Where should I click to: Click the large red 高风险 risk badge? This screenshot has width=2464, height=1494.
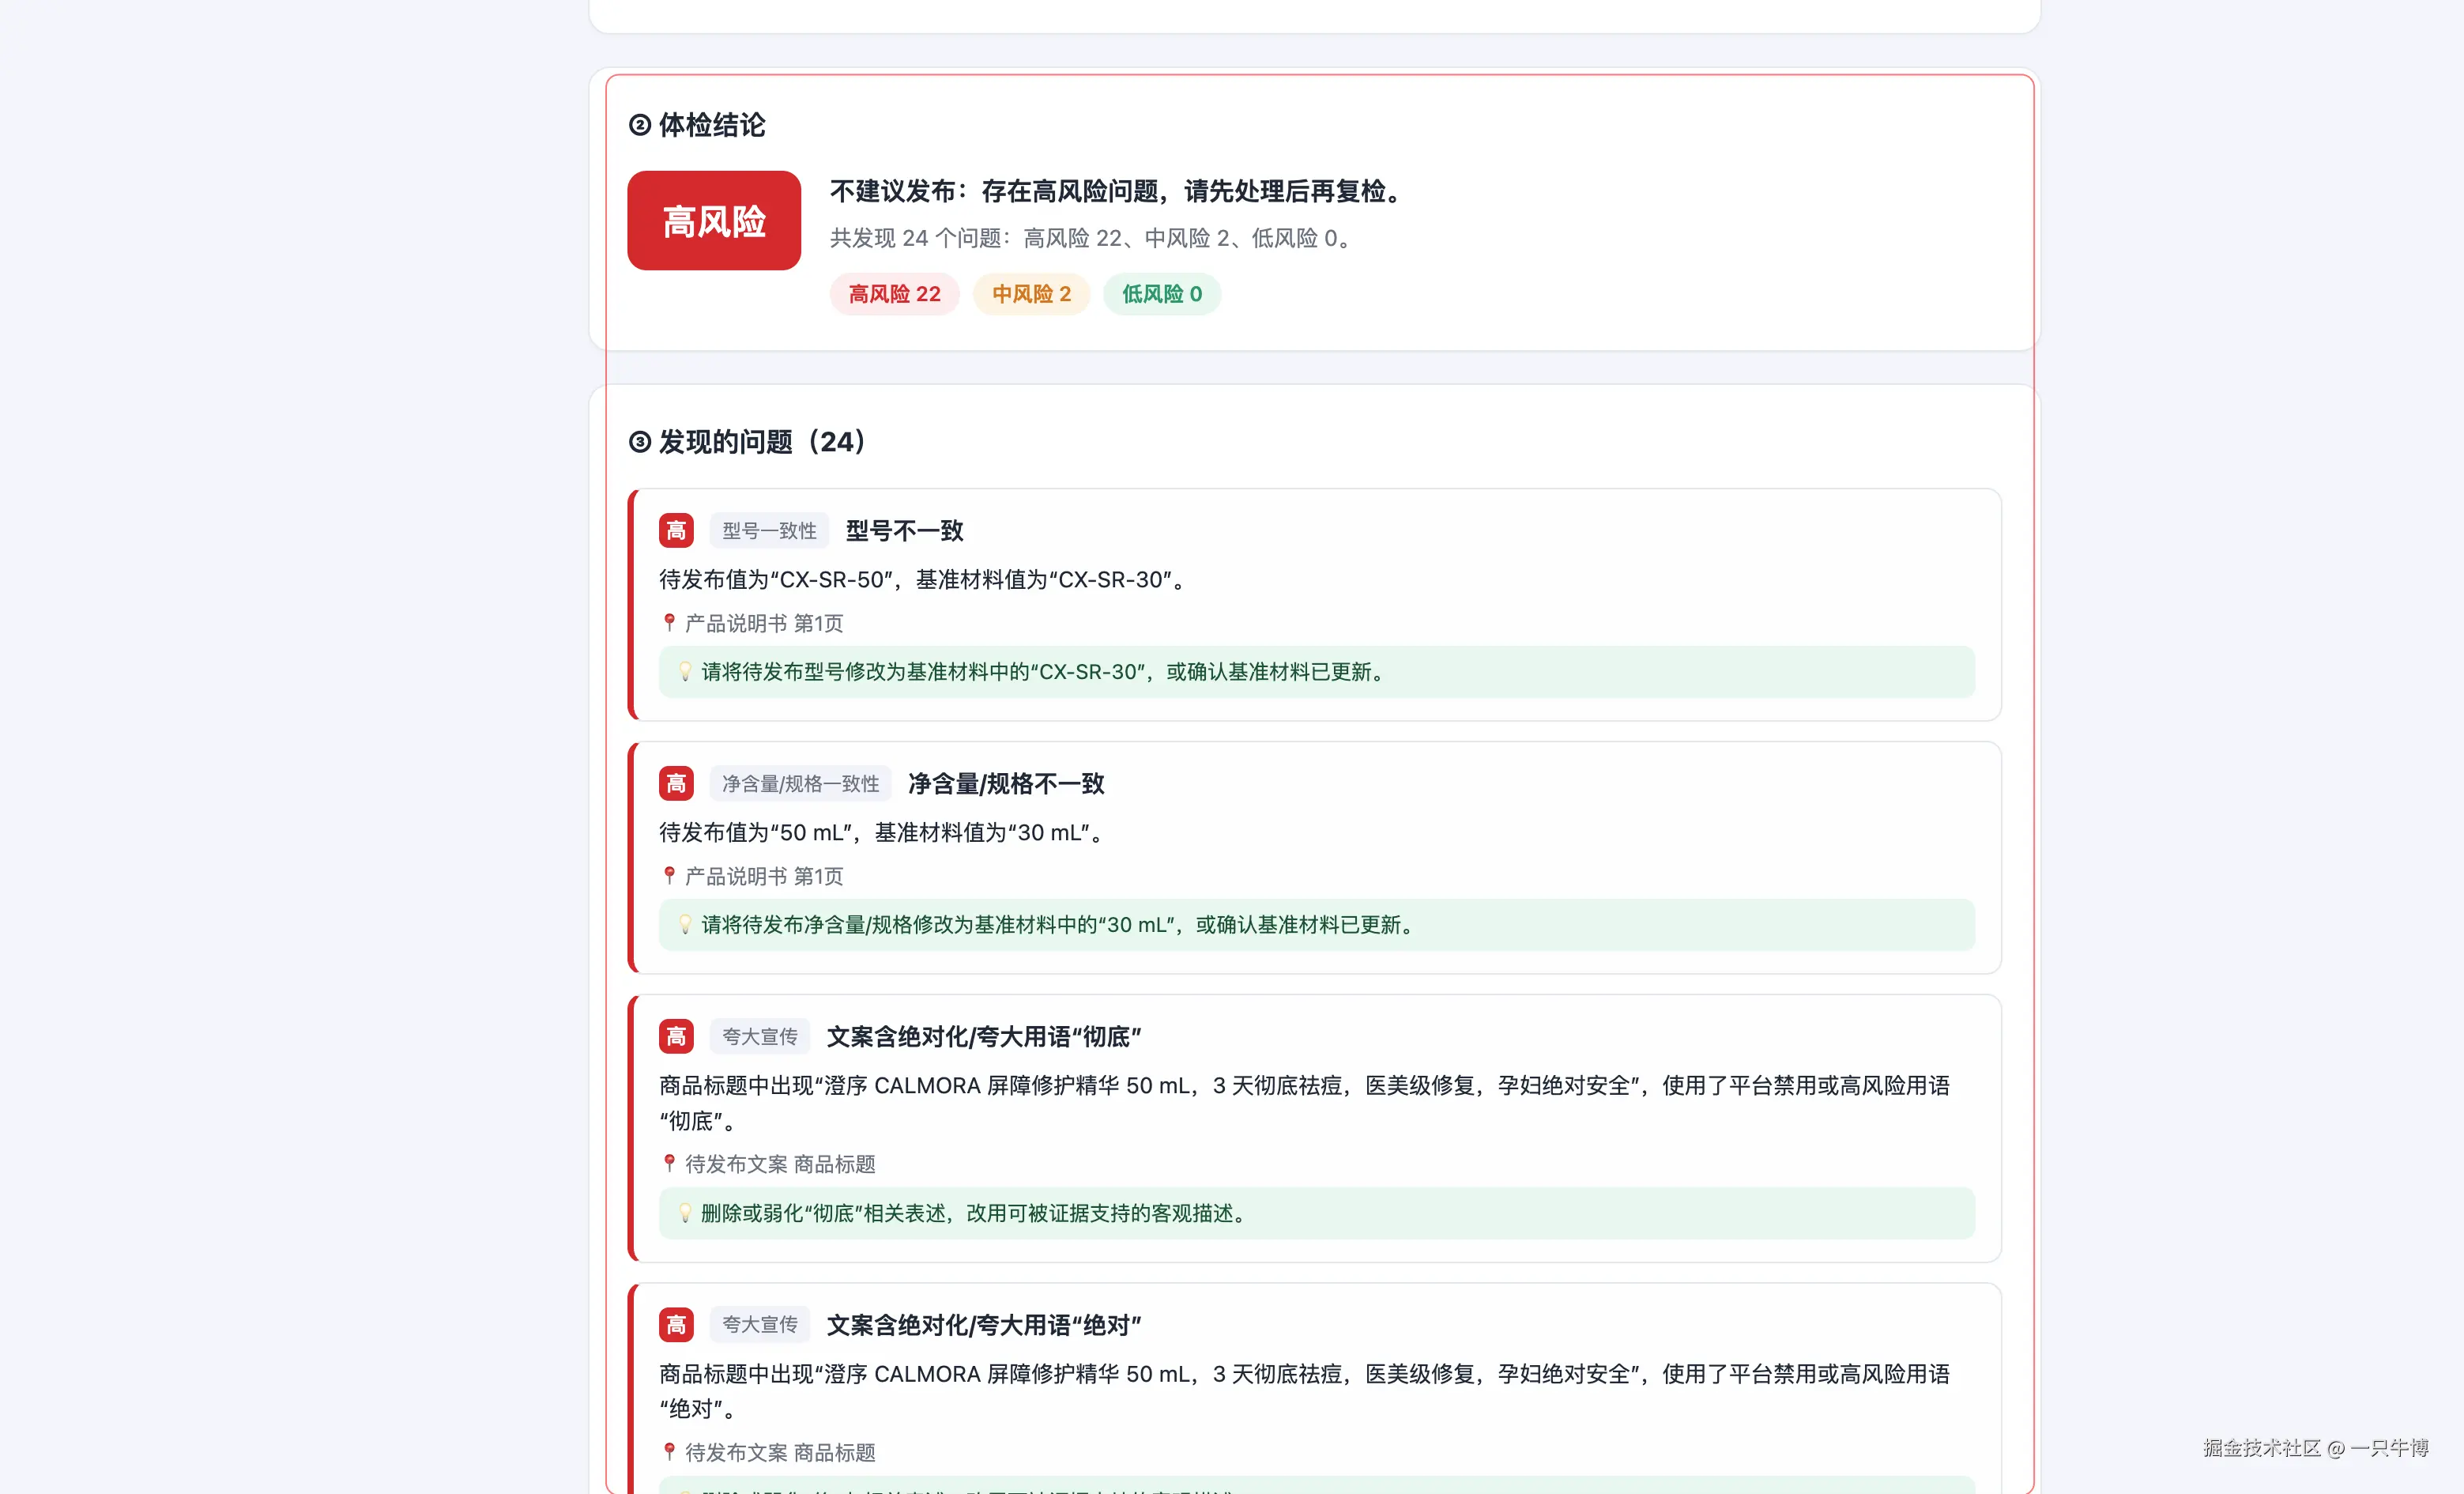click(x=714, y=220)
